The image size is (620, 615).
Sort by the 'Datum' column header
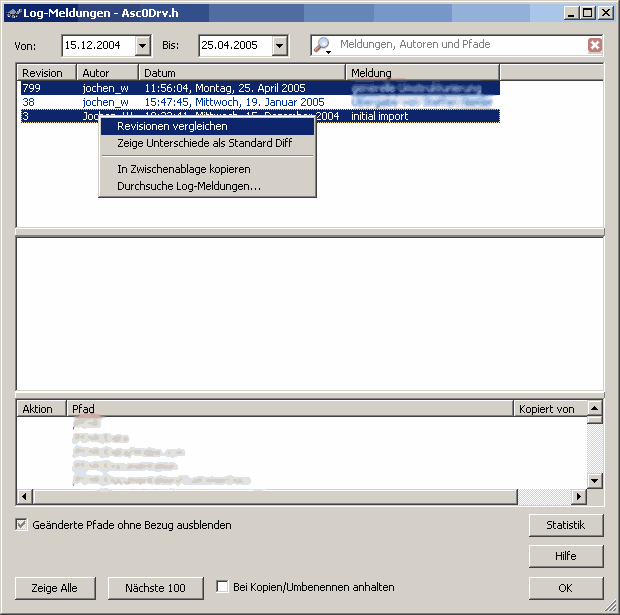tap(242, 73)
